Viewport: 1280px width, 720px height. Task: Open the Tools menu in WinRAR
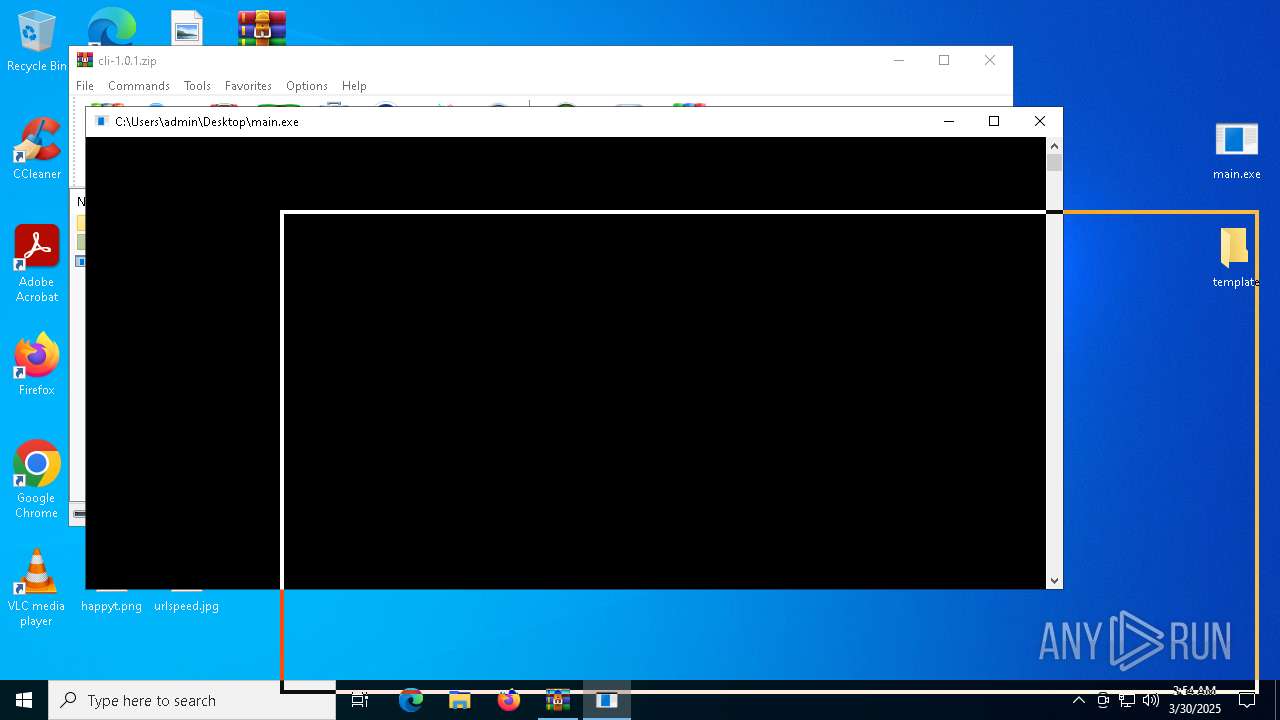coord(197,86)
